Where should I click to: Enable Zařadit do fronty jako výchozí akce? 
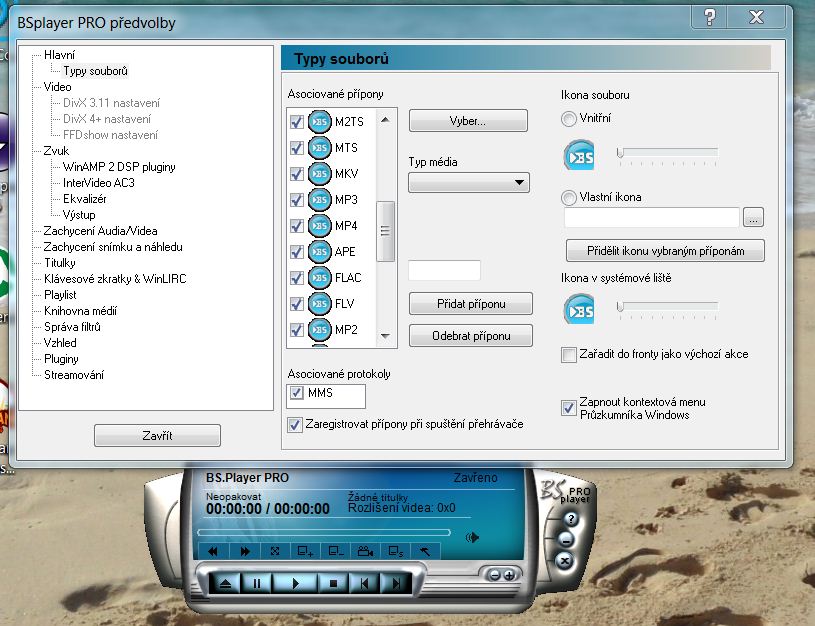pyautogui.click(x=569, y=355)
